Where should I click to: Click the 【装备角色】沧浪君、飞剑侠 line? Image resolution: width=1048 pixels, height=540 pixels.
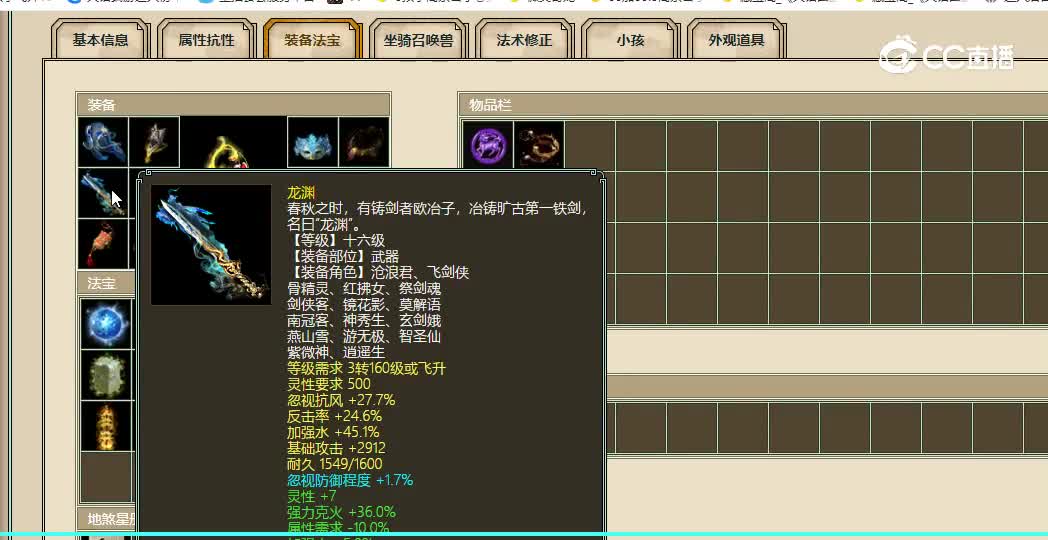378,273
